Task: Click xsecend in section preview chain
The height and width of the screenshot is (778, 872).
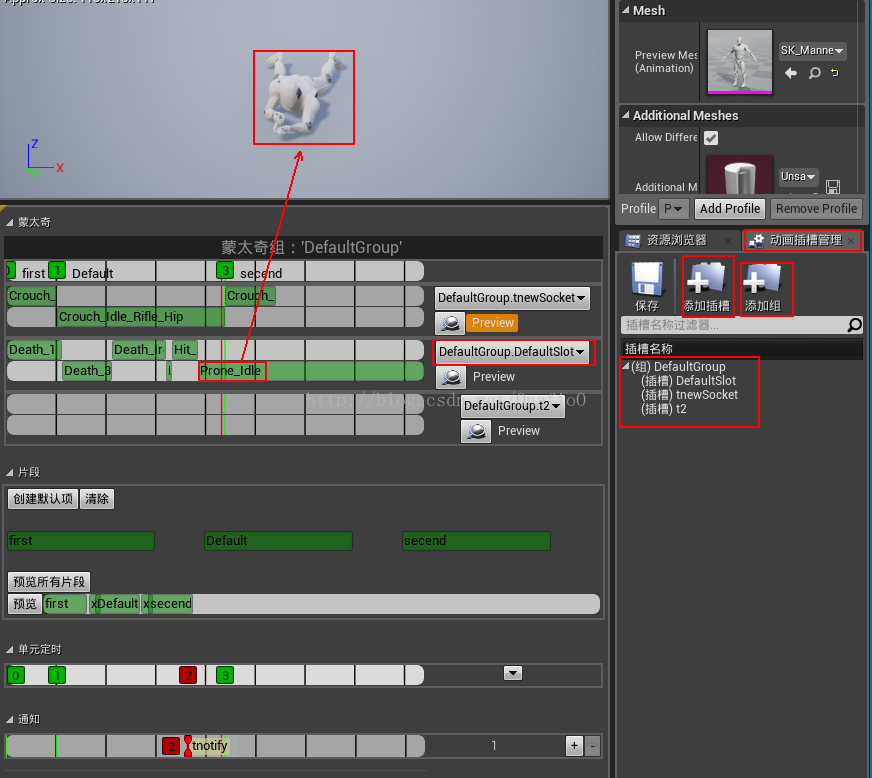Action: 167,604
